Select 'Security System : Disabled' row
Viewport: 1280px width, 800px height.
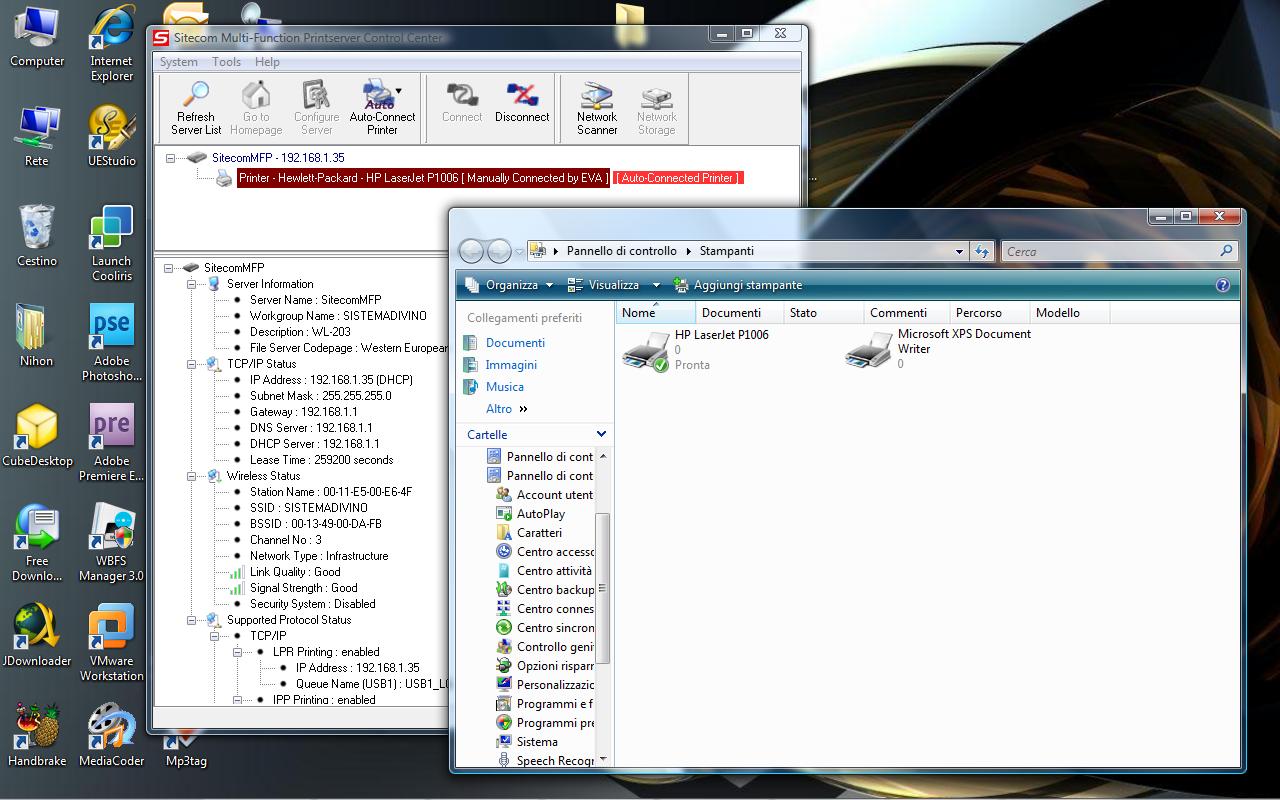[x=312, y=604]
